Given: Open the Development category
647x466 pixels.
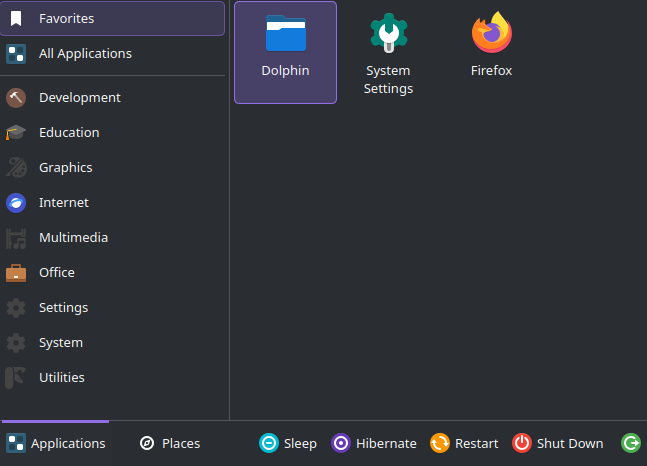Looking at the screenshot, I should [113, 97].
